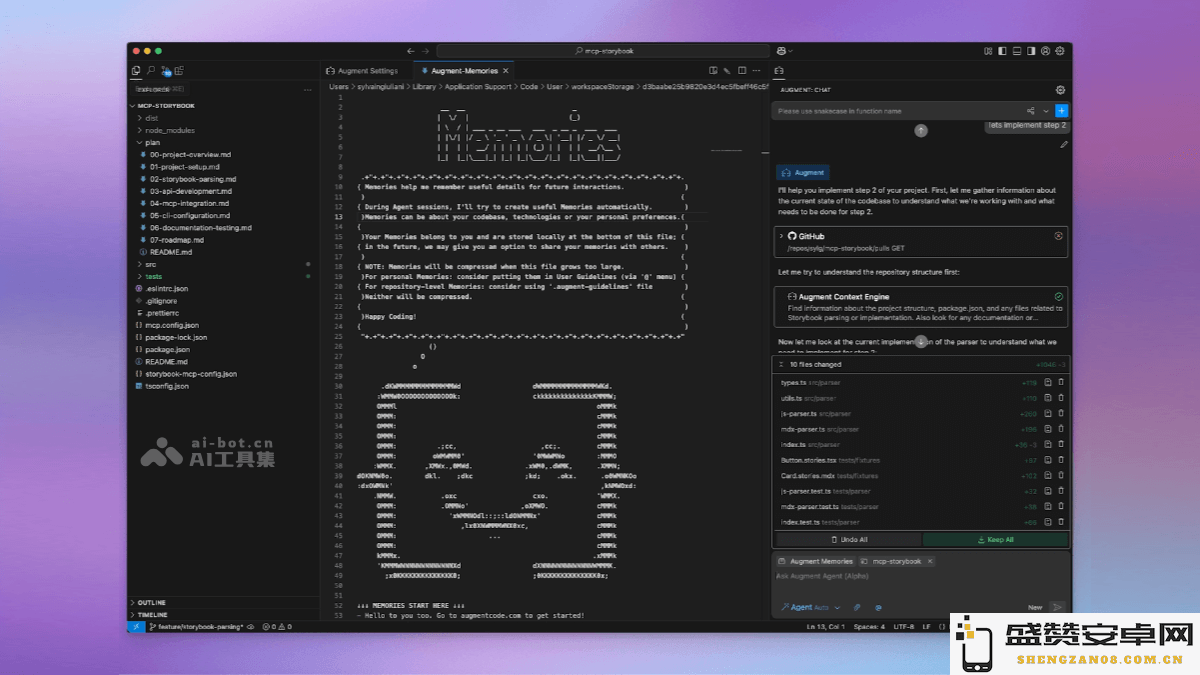Open diff for types.ts changes
Viewport: 1200px width, 675px height.
[1047, 383]
